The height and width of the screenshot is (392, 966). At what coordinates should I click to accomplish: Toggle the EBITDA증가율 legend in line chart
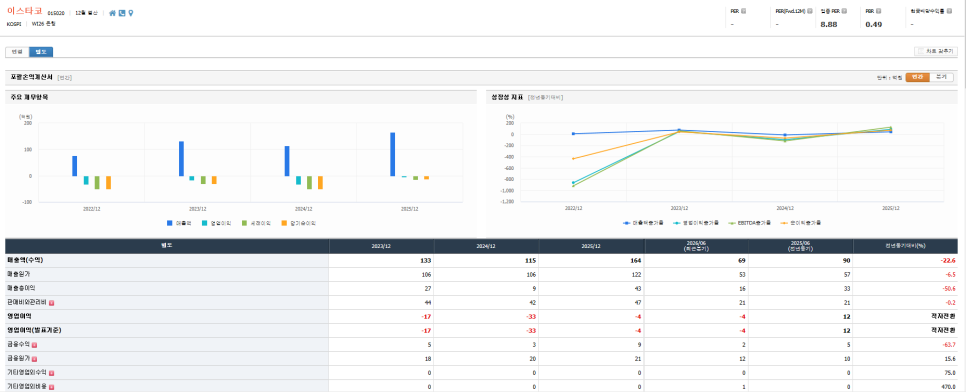tap(749, 223)
